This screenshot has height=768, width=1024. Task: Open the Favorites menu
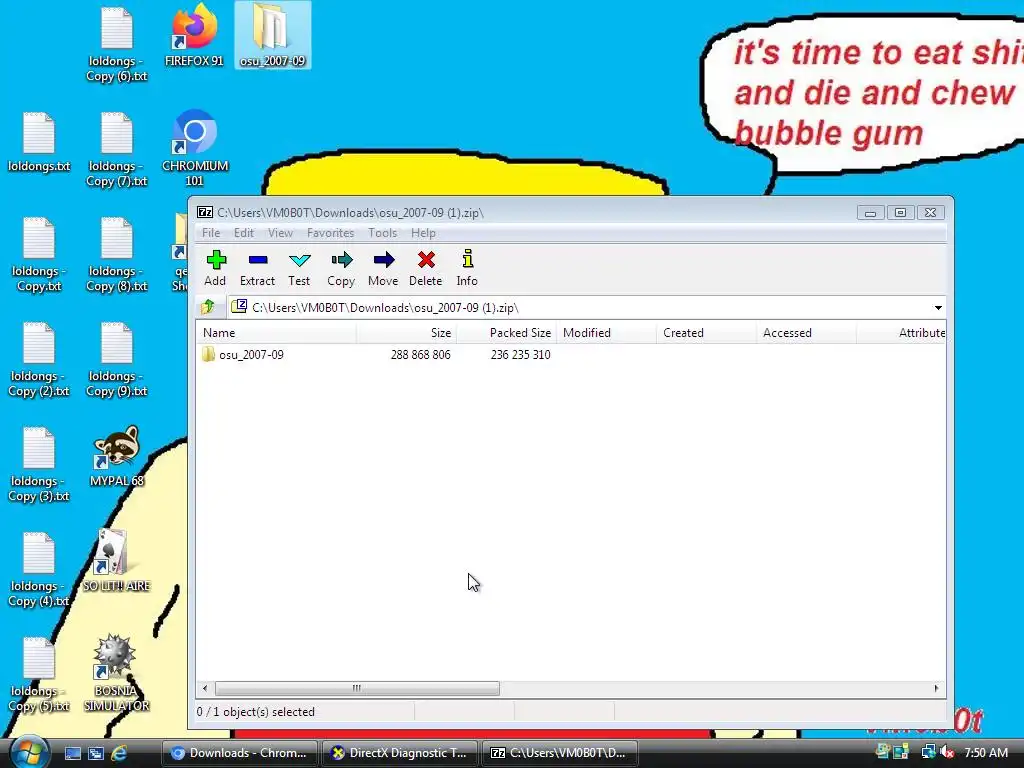coord(330,233)
